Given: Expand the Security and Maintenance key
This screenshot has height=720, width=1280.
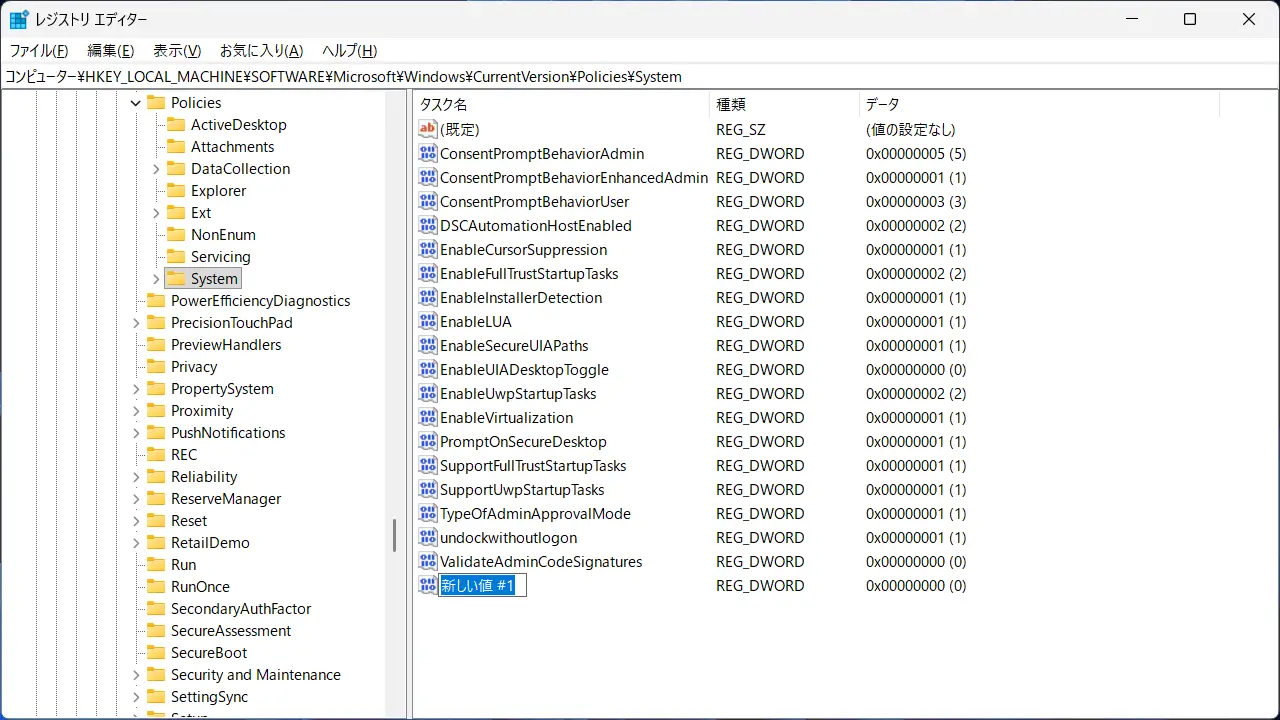Looking at the screenshot, I should click(x=136, y=674).
